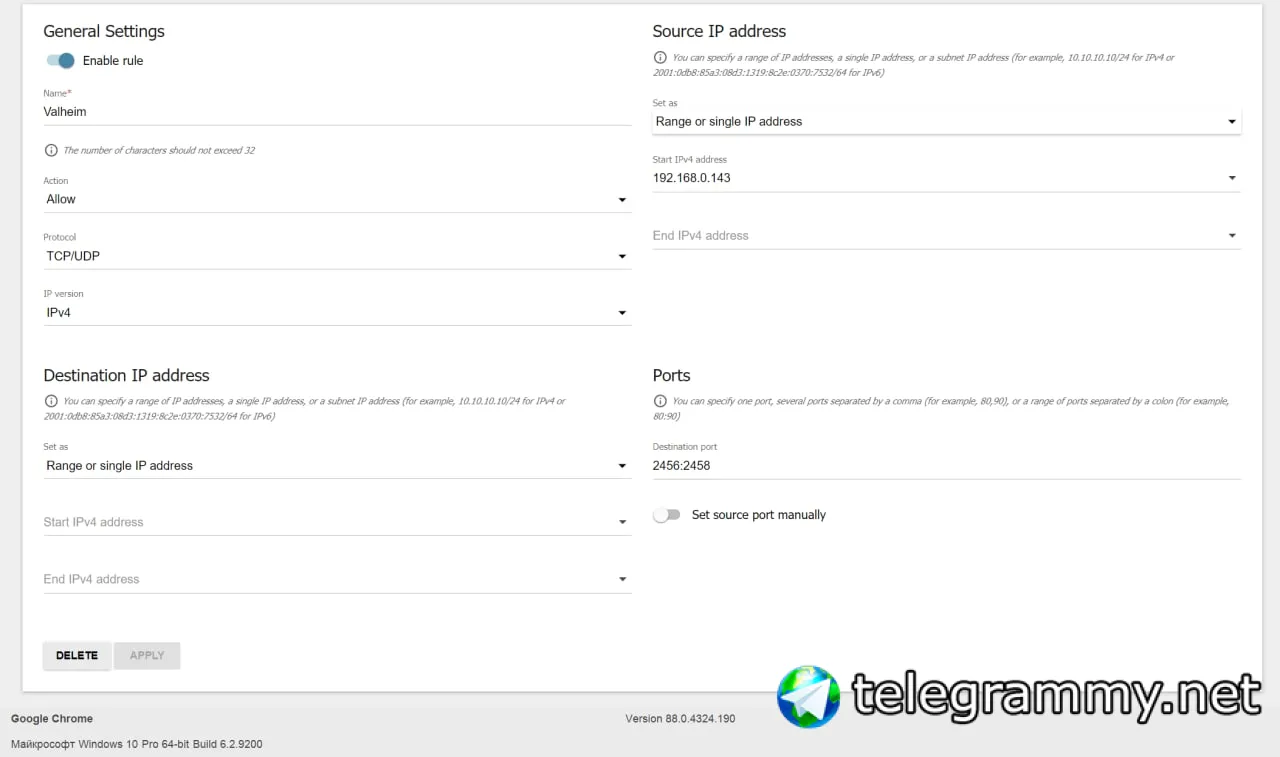The image size is (1280, 757).
Task: Expand the Destination Start IPv4 address dropdown
Action: (x=337, y=522)
